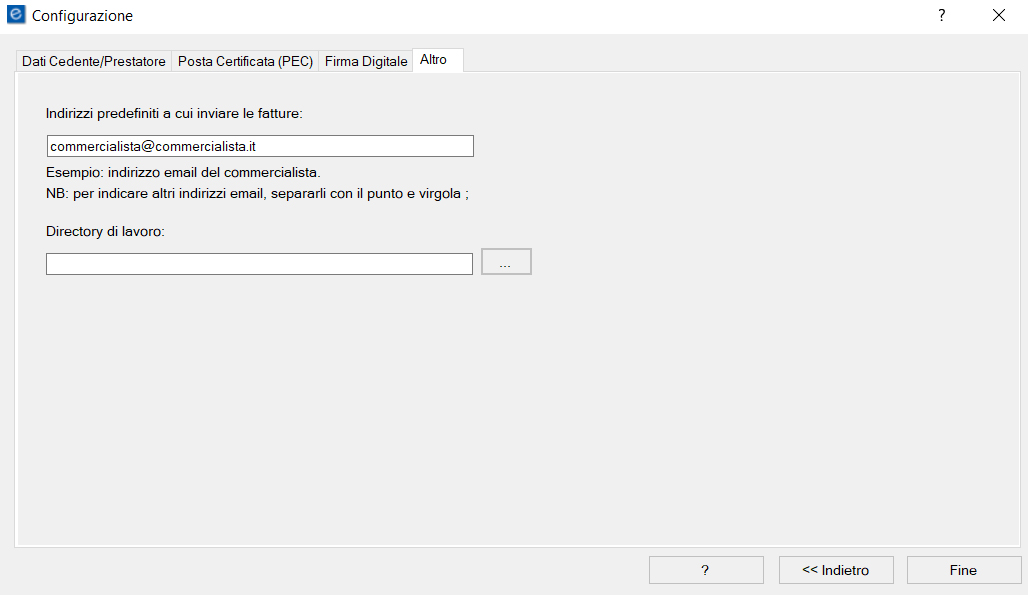The width and height of the screenshot is (1028, 595).
Task: Click the title bar question mark help icon
Action: coord(941,15)
